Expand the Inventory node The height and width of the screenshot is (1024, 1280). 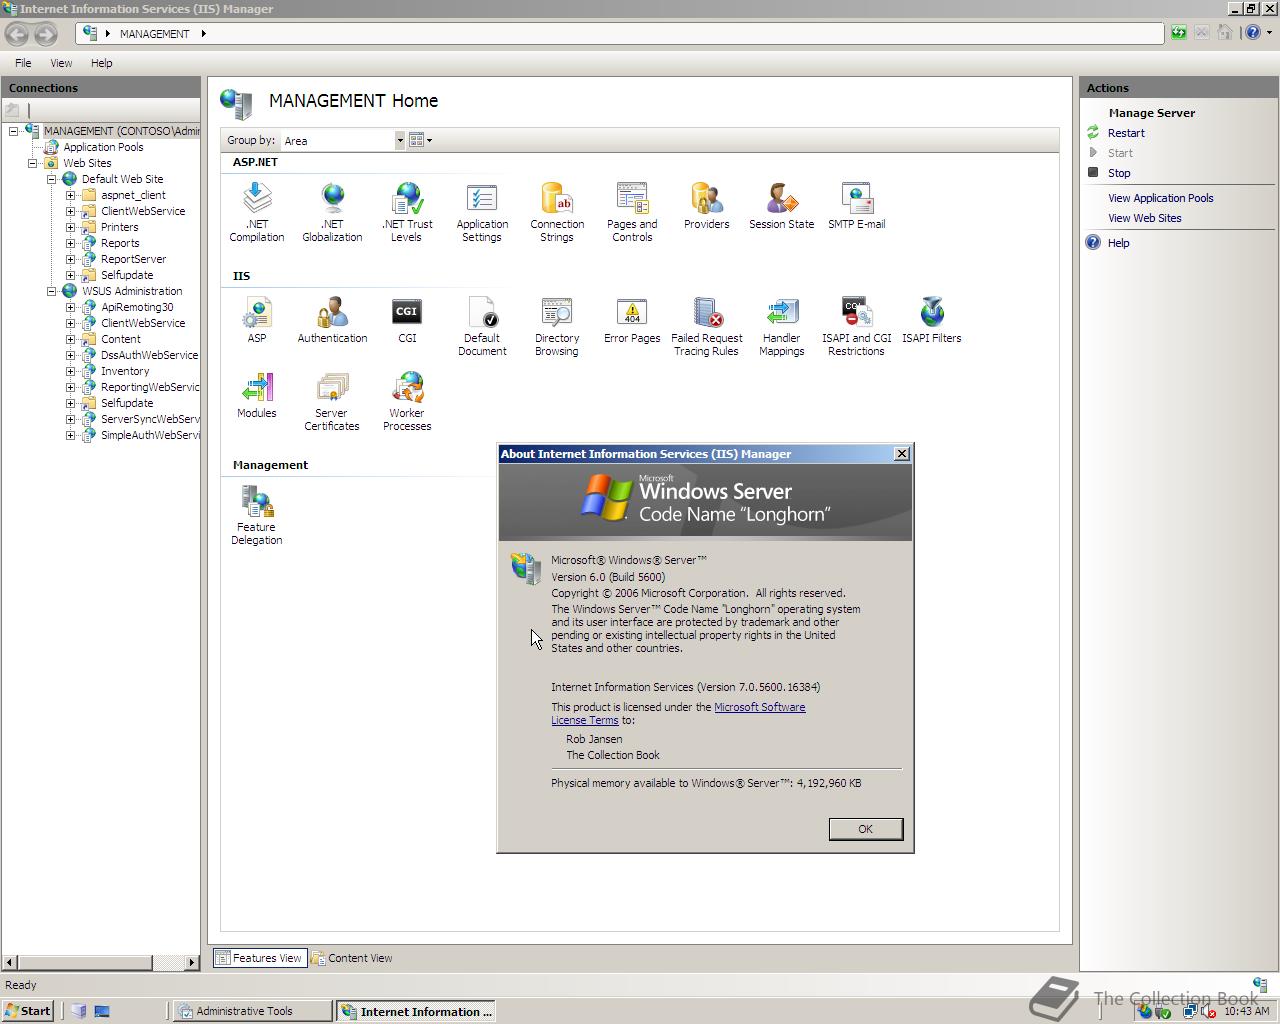click(x=70, y=371)
